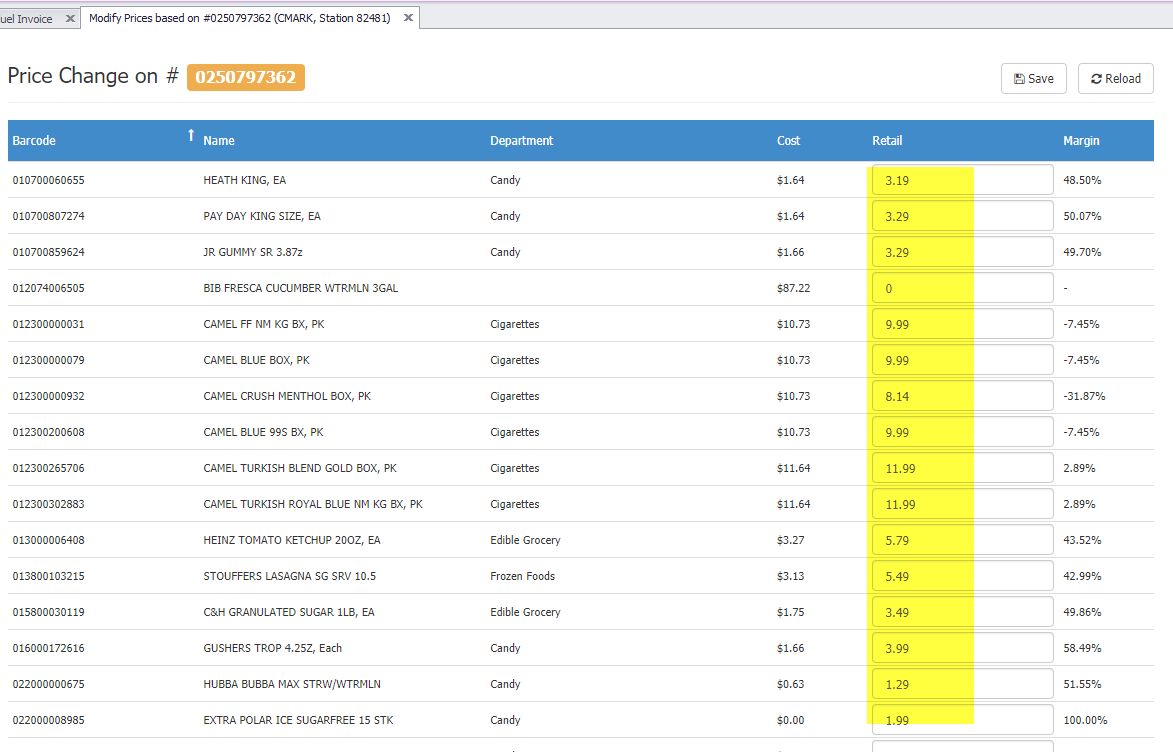
Task: Click Frozen Foods department for Stouffers Lasagna
Action: tap(522, 576)
